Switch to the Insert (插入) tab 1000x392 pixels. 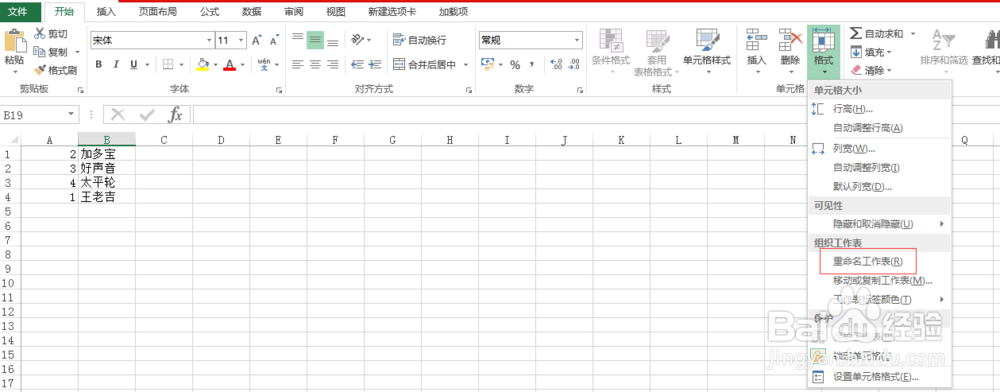click(x=107, y=11)
